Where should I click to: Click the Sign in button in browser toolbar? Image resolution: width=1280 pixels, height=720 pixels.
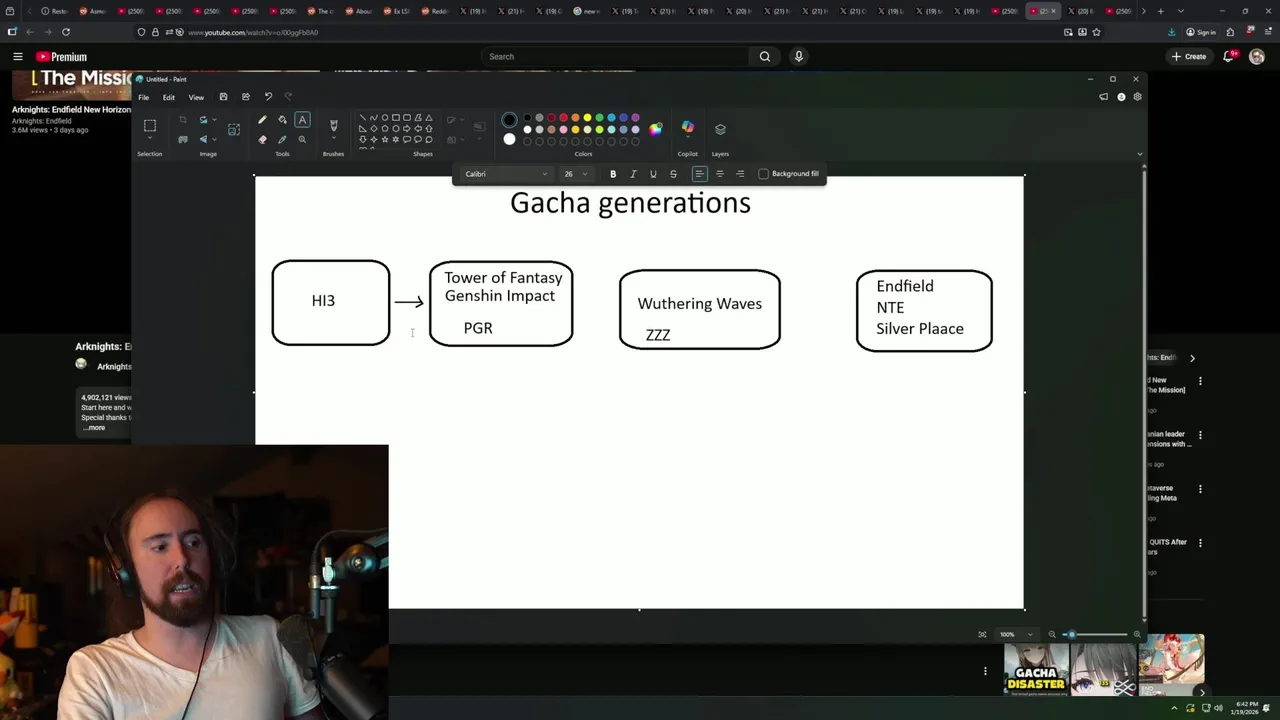click(x=1200, y=32)
